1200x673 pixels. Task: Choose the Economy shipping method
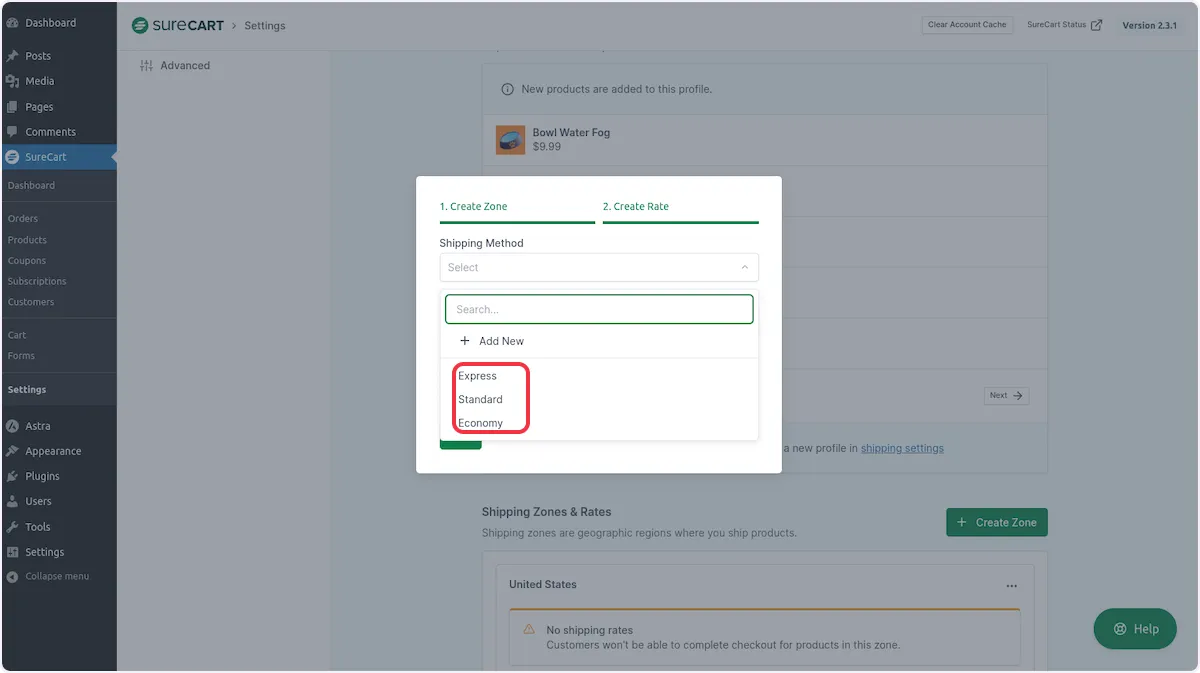click(x=480, y=423)
